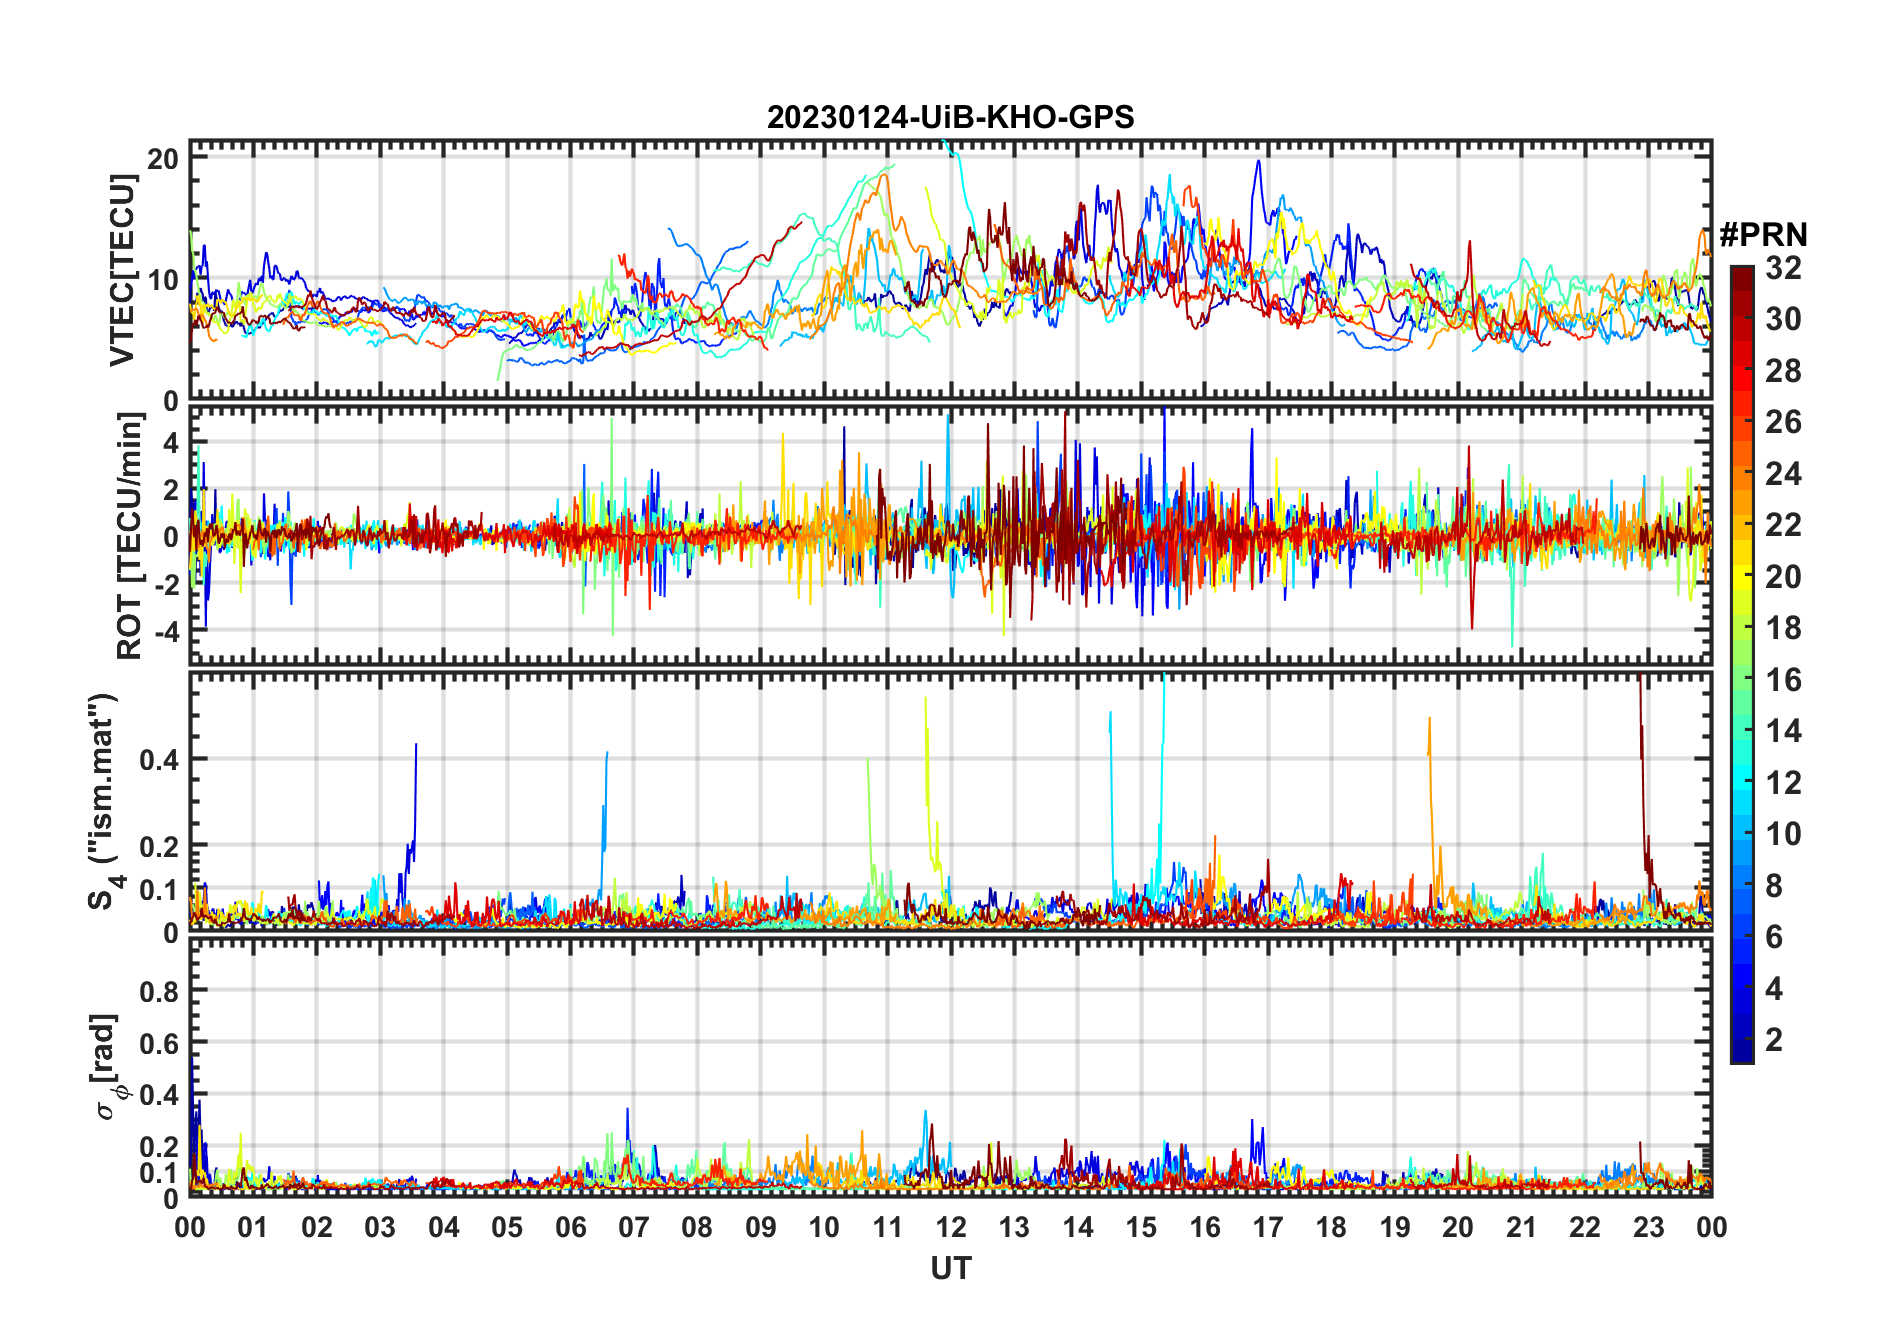Click colorbar tick label 26

coord(1783,422)
